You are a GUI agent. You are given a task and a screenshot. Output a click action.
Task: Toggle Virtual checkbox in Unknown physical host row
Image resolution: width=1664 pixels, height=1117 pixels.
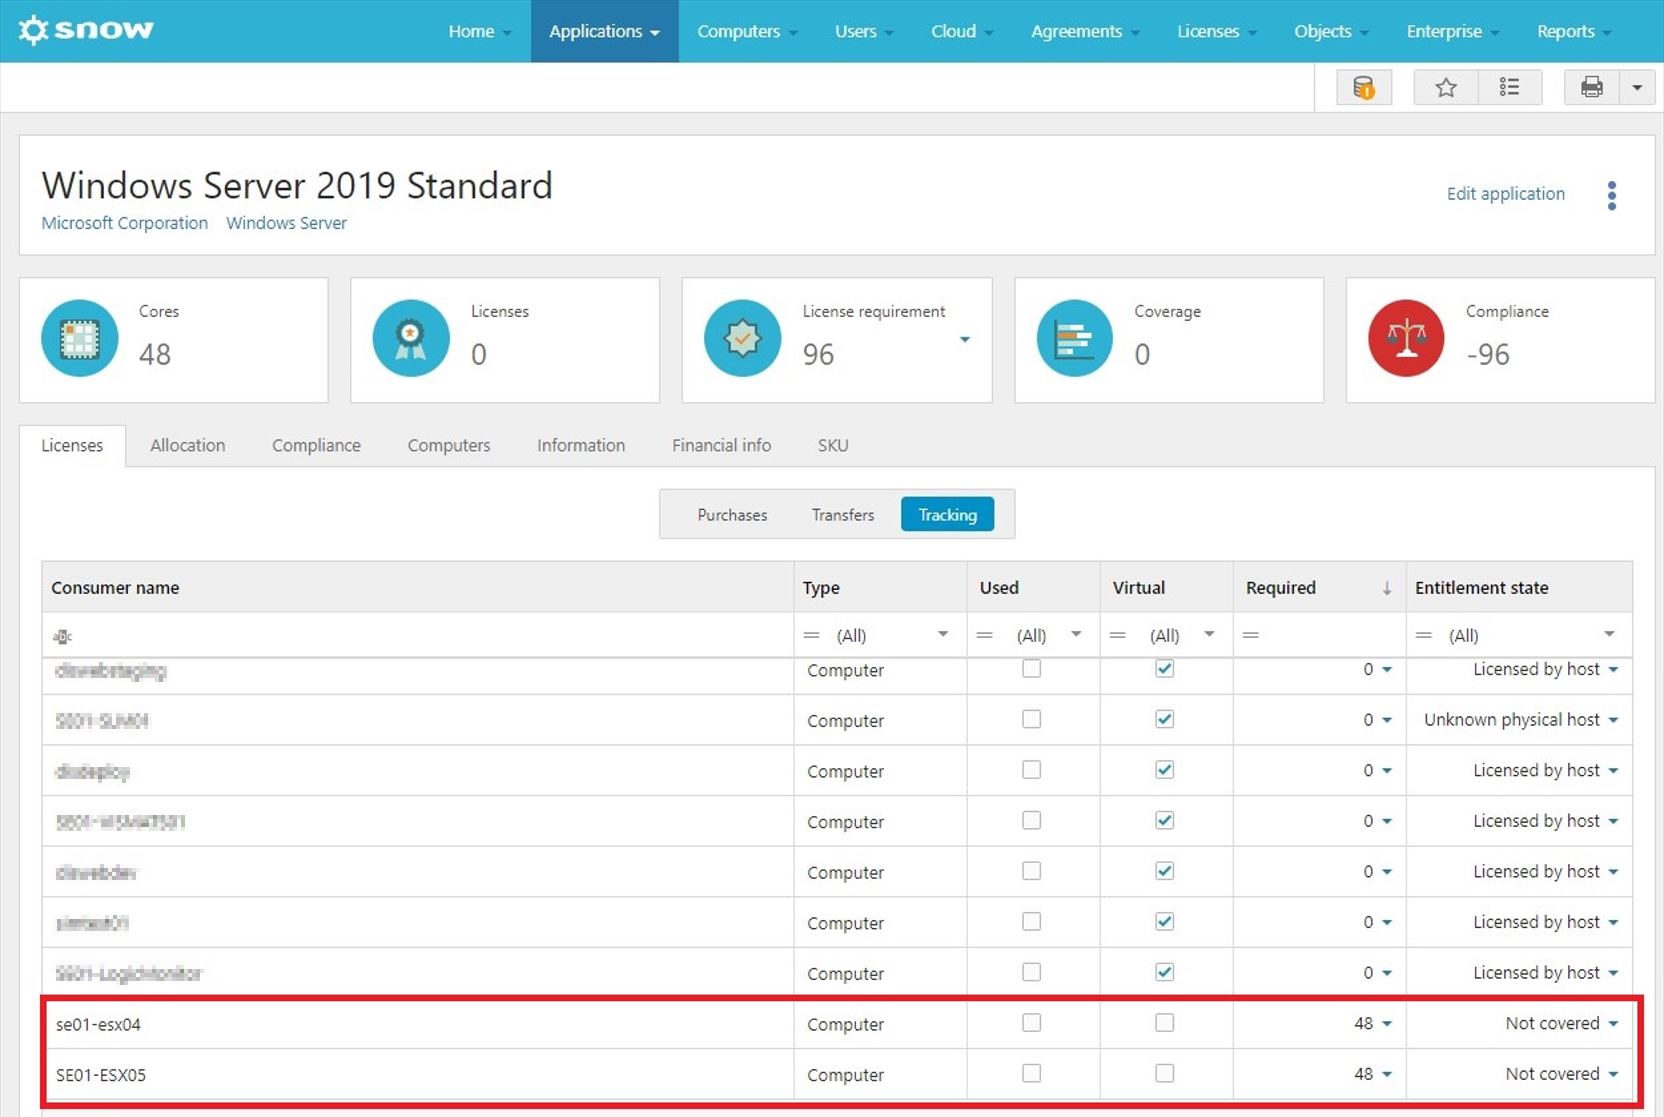point(1165,719)
